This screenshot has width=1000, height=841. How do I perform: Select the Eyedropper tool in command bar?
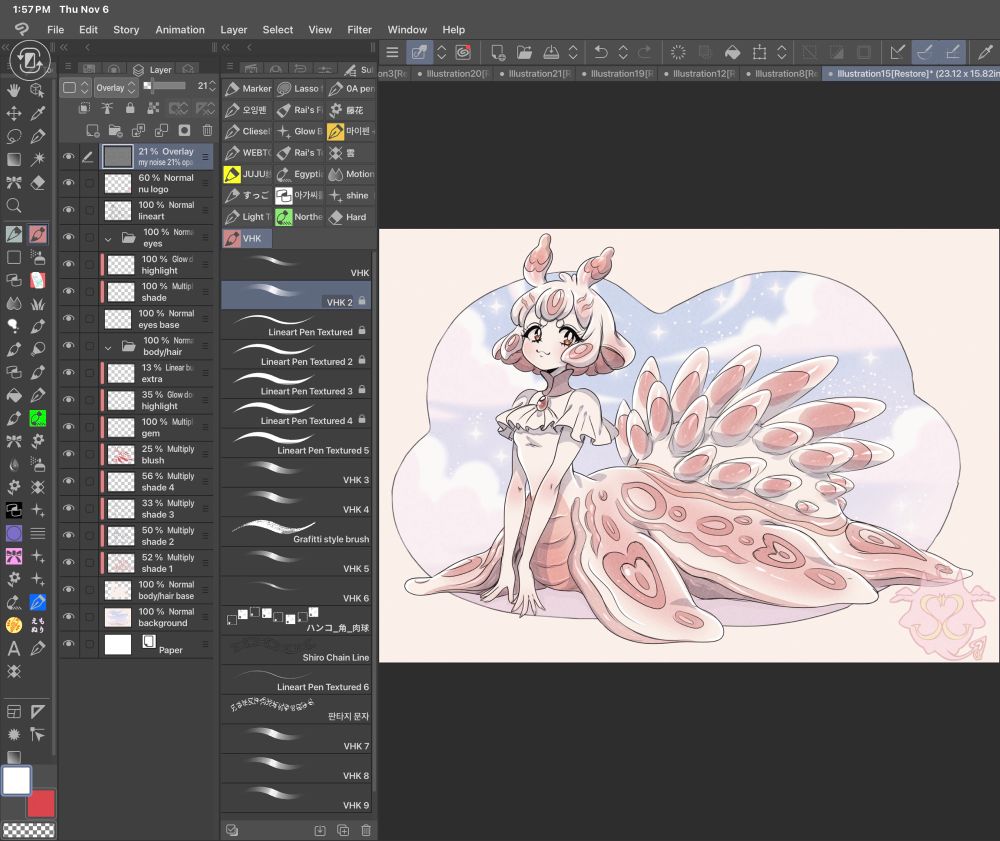[984, 52]
